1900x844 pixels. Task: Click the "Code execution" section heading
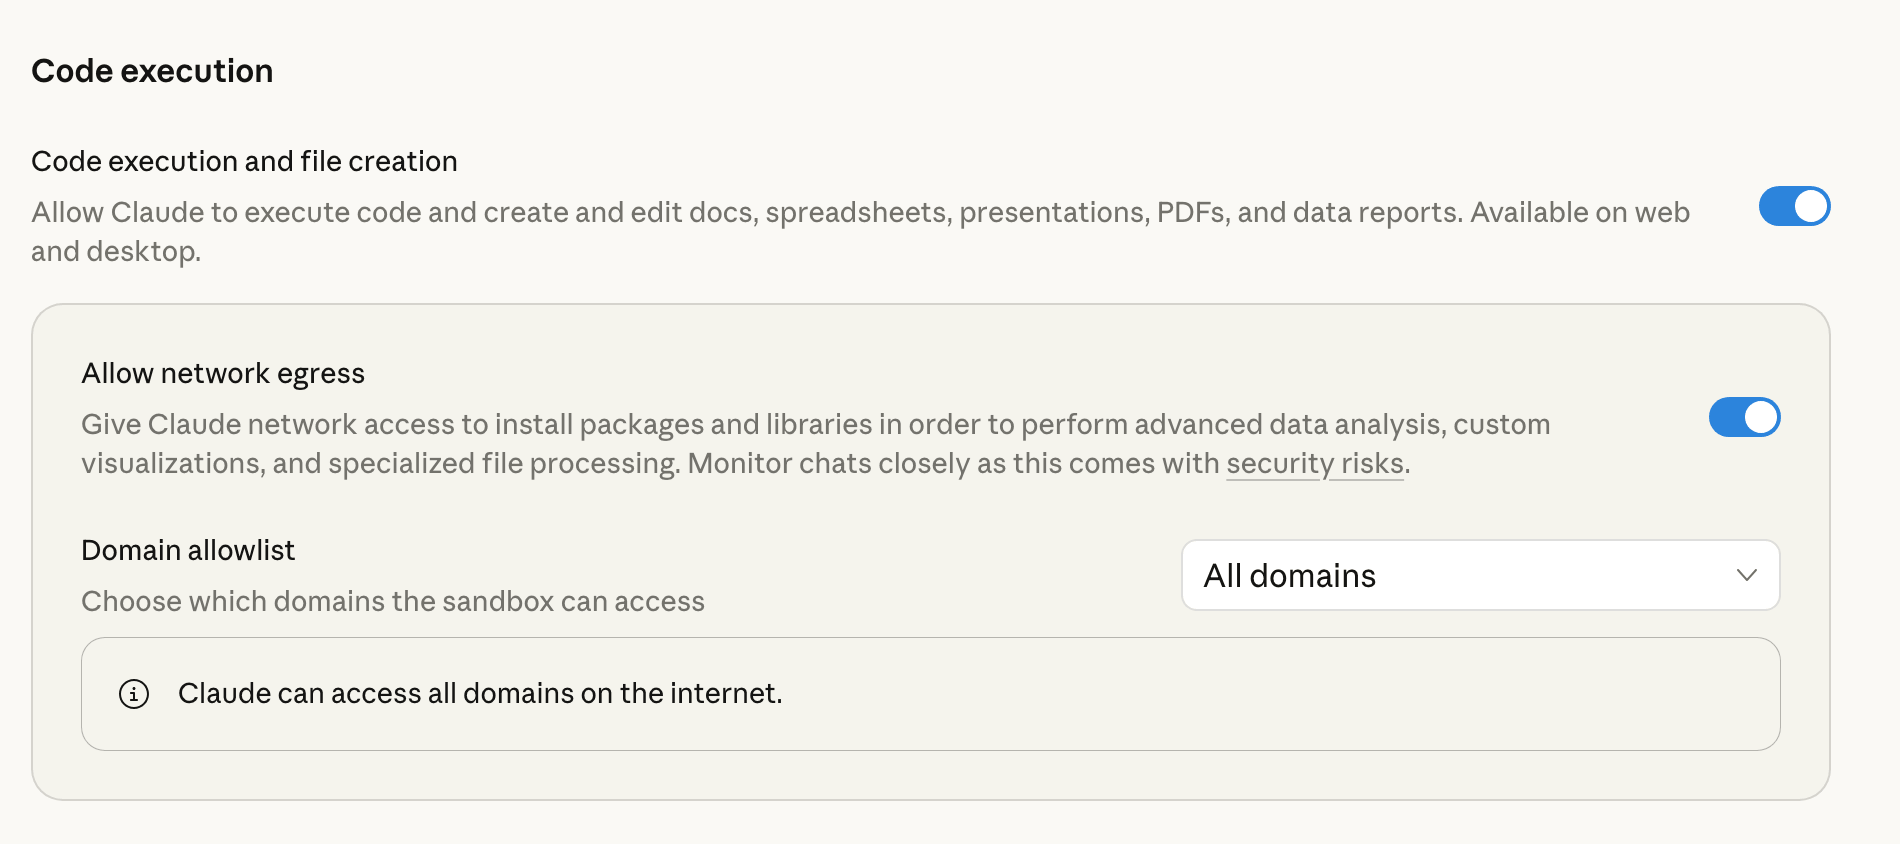152,71
